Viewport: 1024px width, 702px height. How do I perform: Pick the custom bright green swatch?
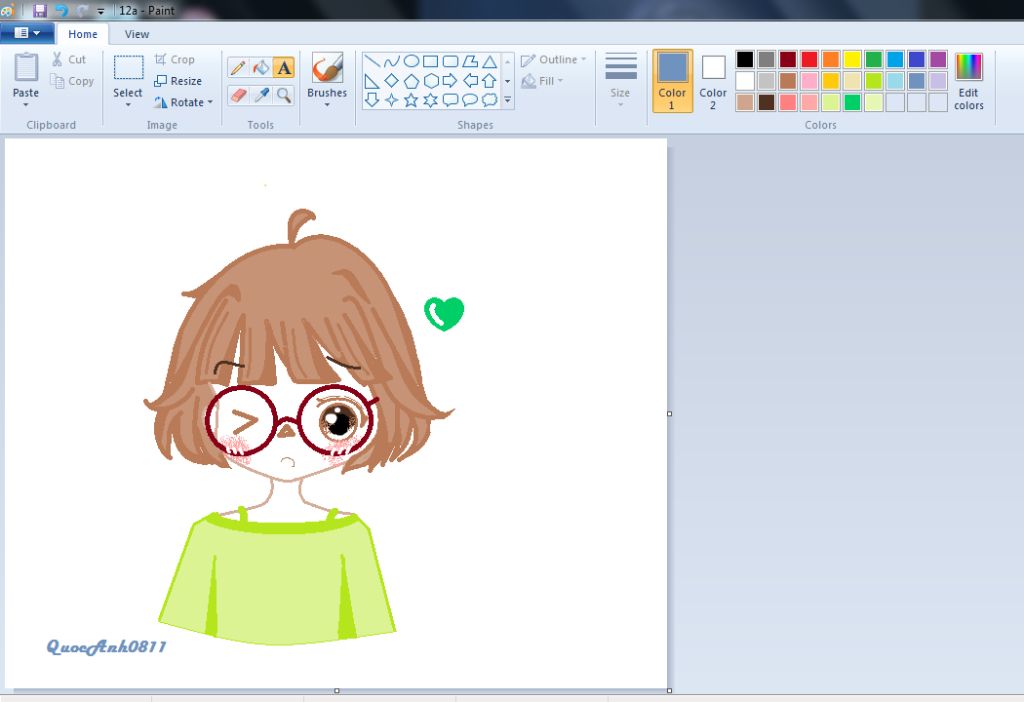[852, 102]
